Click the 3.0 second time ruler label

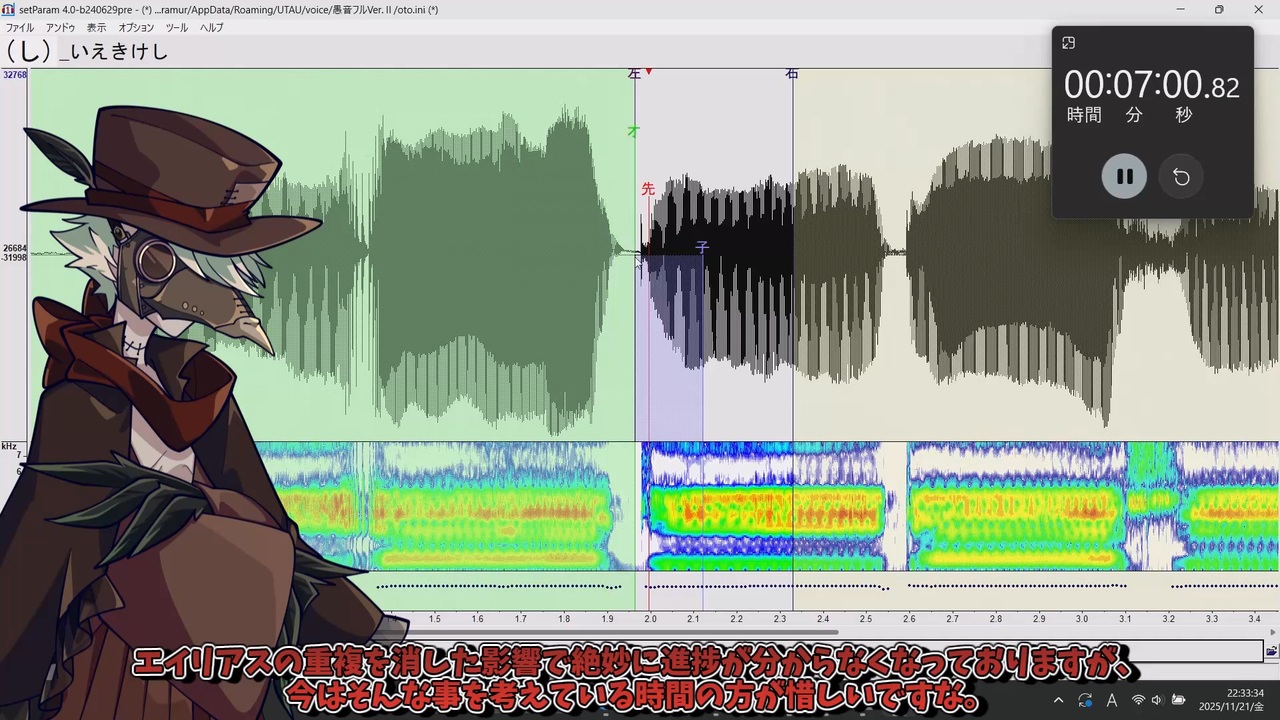pos(1082,619)
